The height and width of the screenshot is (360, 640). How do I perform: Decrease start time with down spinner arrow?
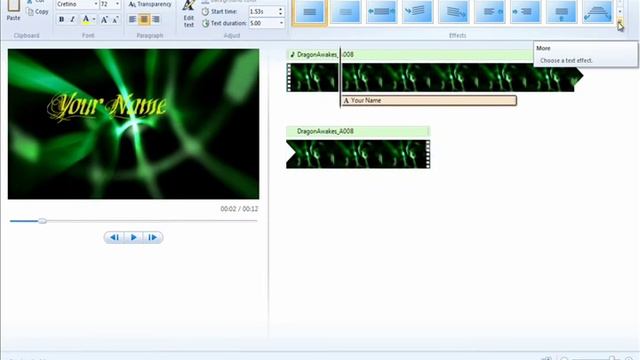click(280, 14)
